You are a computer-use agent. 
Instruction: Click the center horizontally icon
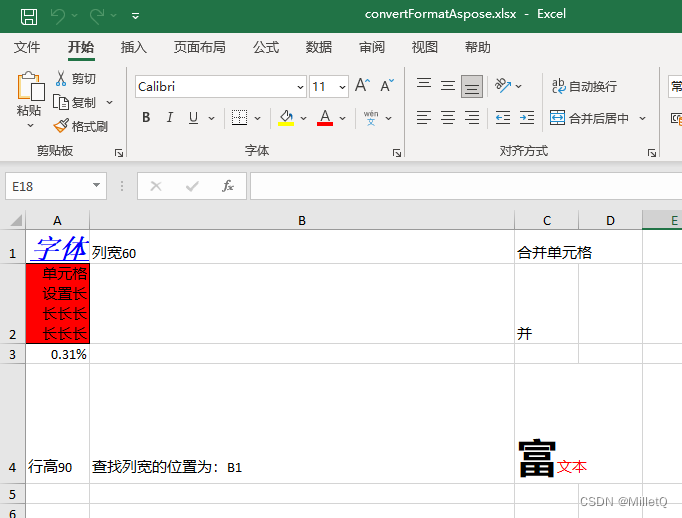tap(448, 117)
